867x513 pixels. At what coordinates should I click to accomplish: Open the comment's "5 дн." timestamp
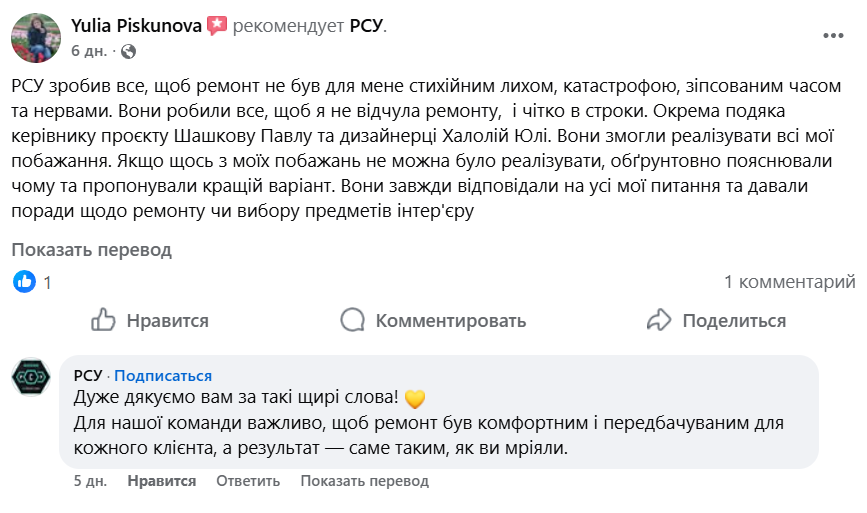point(90,481)
